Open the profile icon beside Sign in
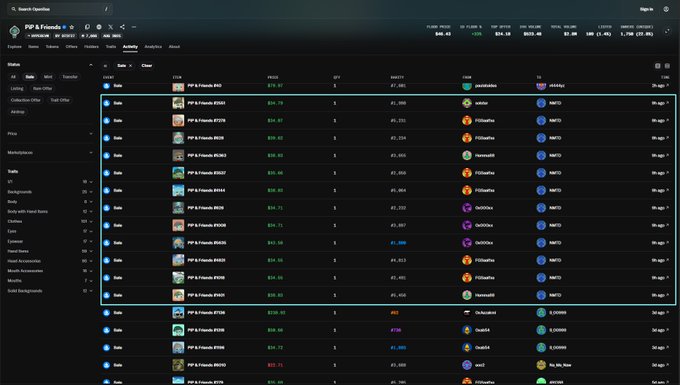This screenshot has height=385, width=680. (666, 9)
